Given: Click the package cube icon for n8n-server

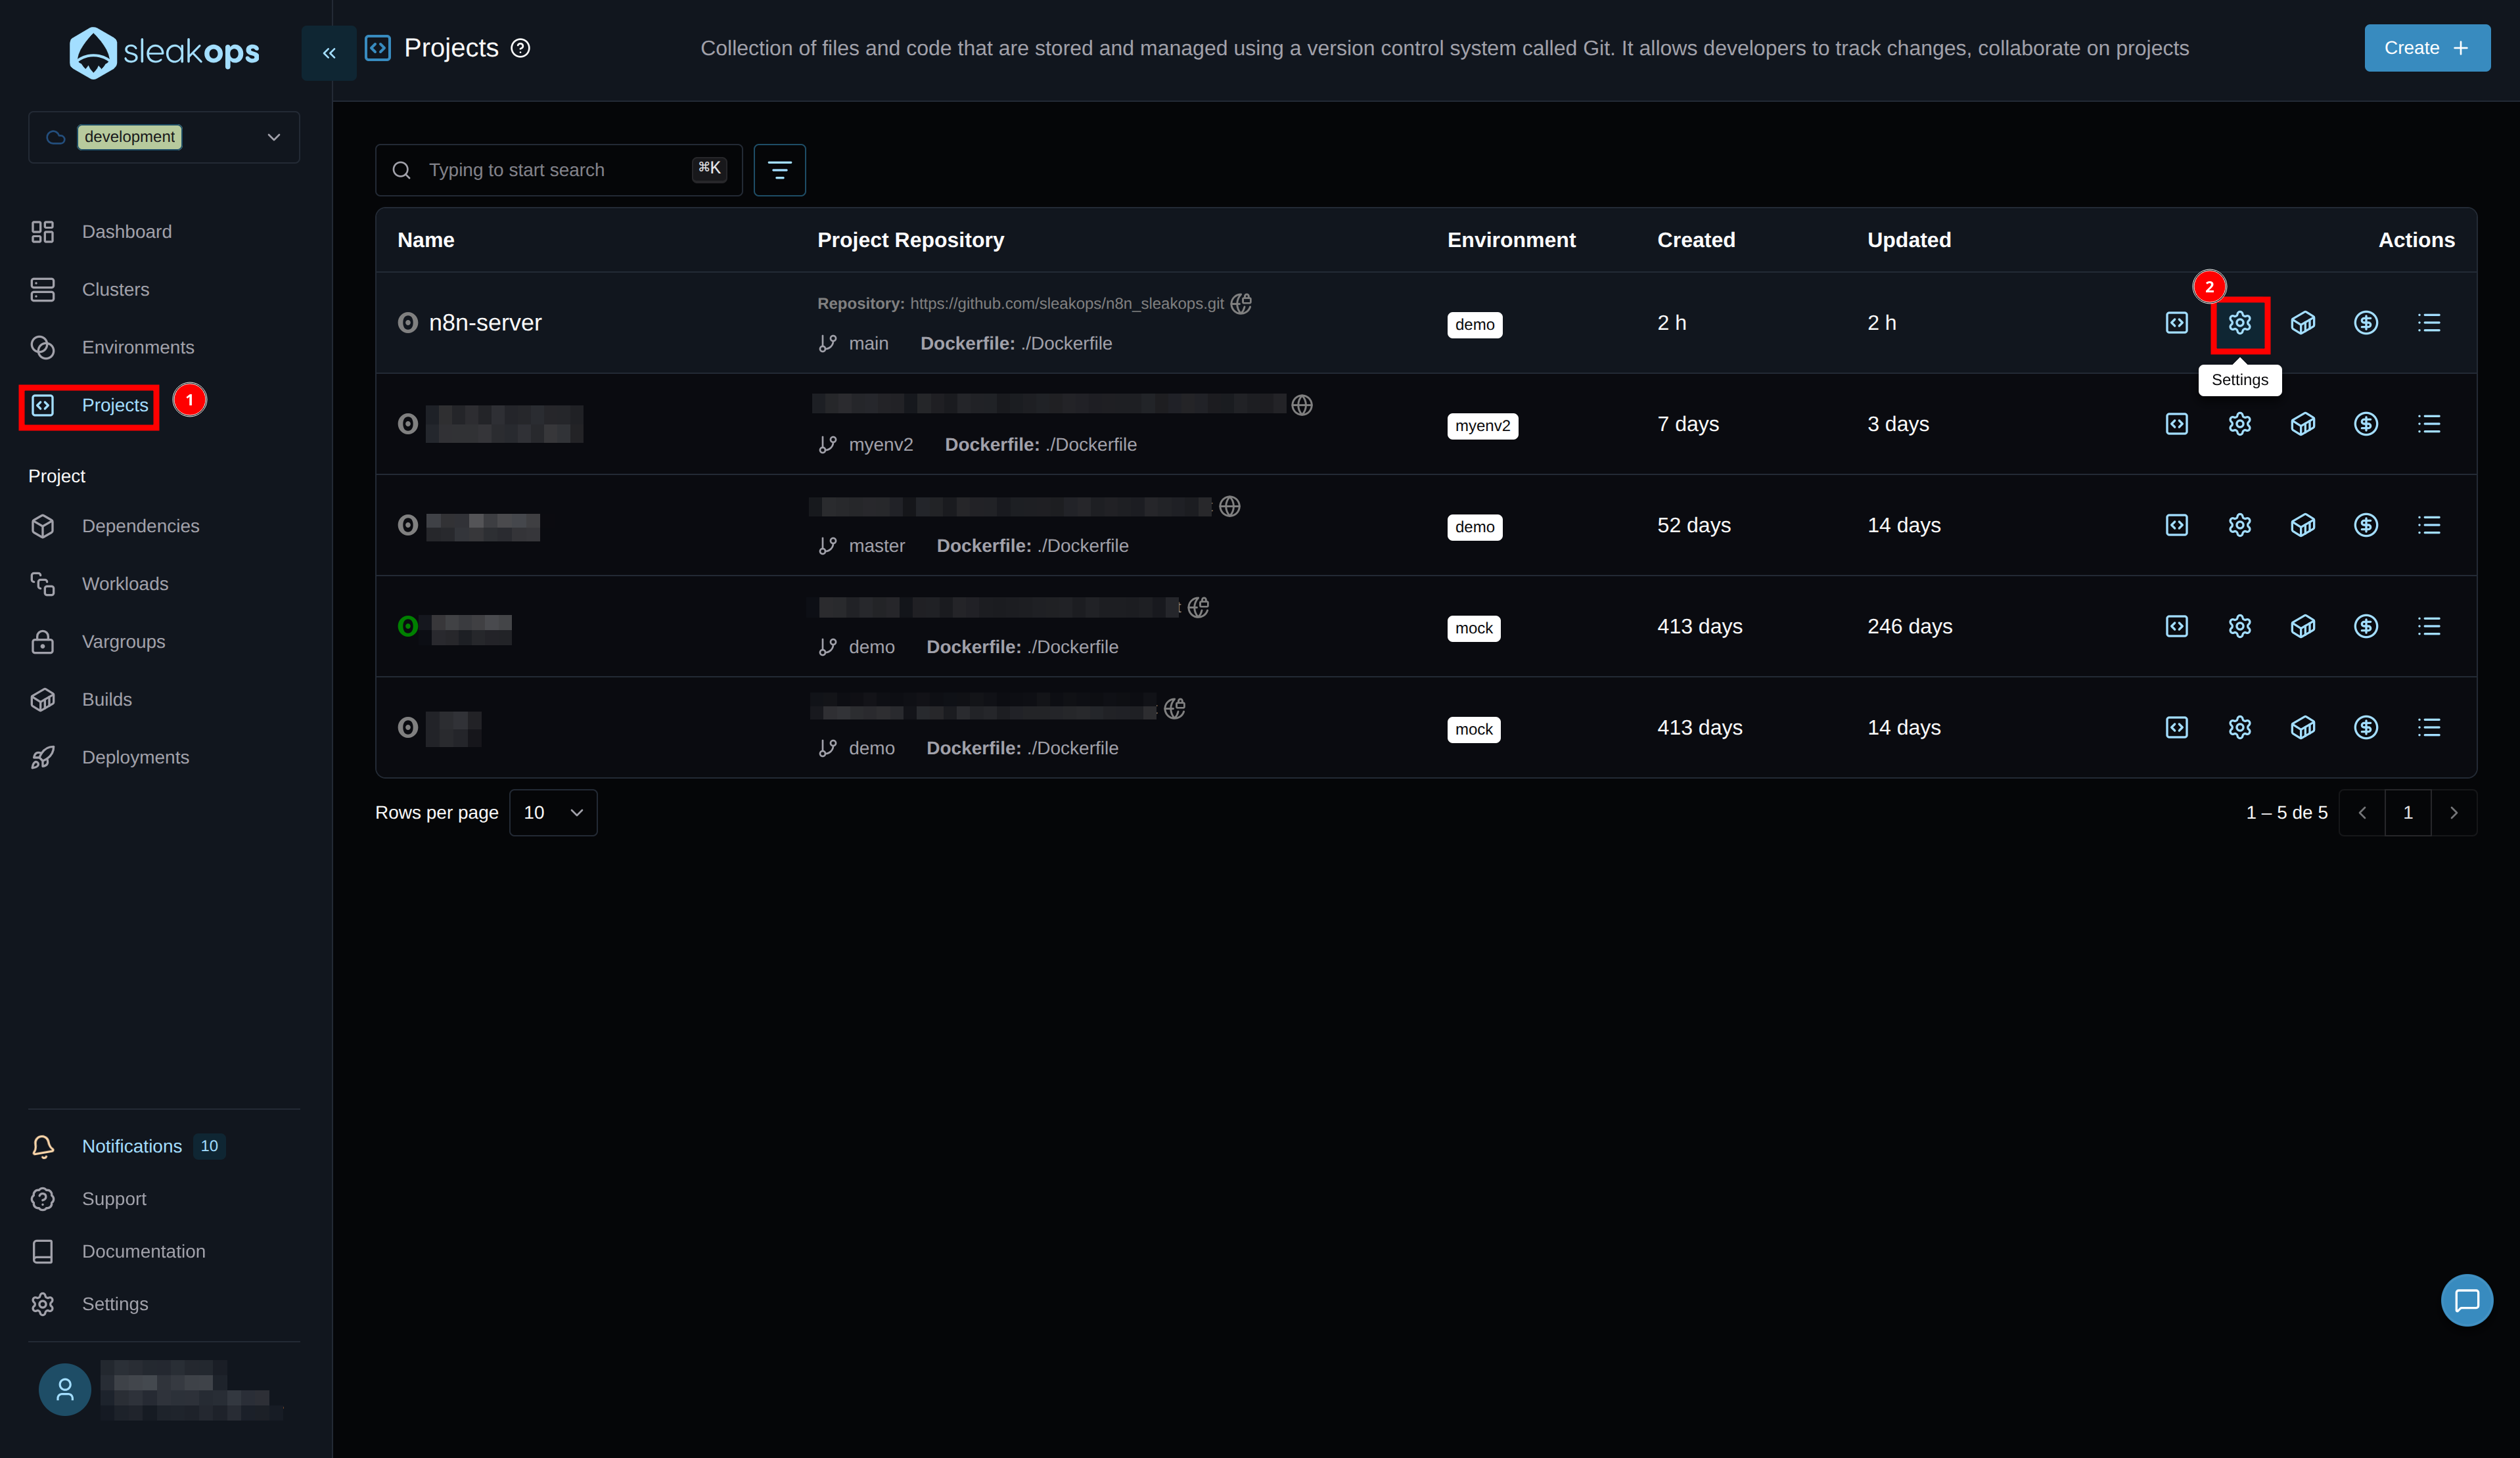Looking at the screenshot, I should (2303, 322).
